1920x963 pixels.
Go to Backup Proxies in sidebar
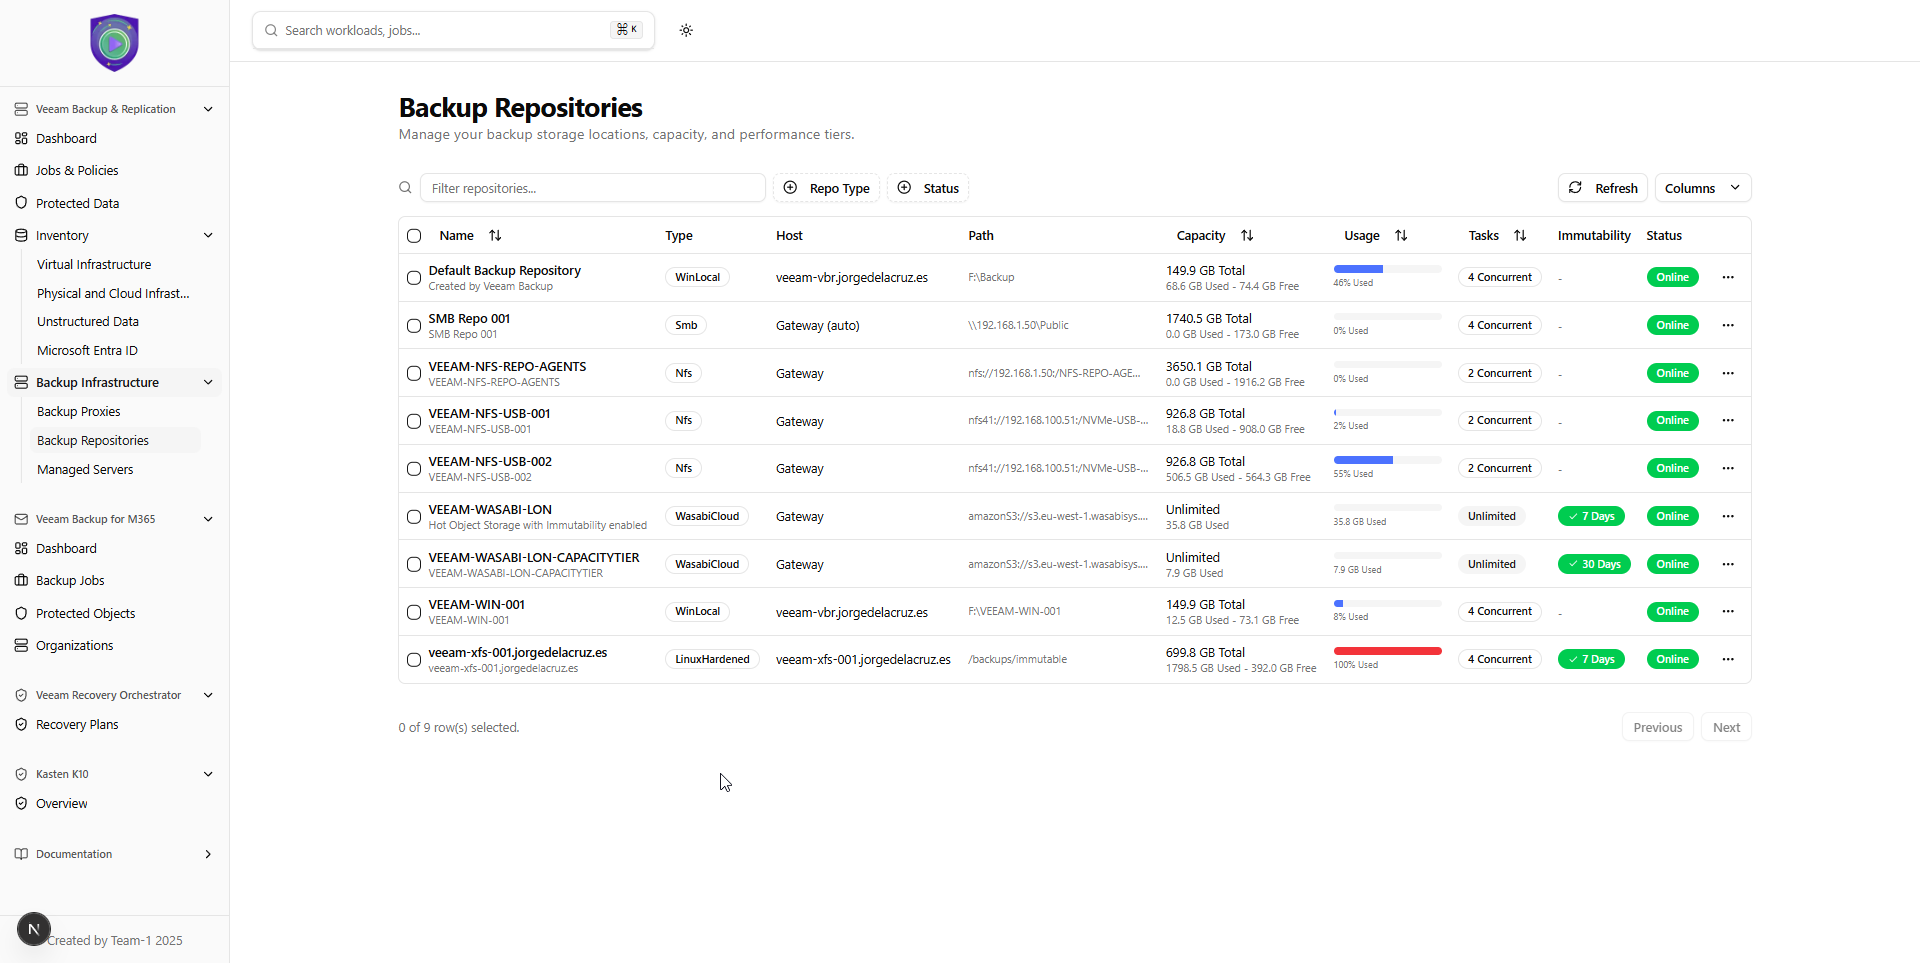pyautogui.click(x=79, y=412)
